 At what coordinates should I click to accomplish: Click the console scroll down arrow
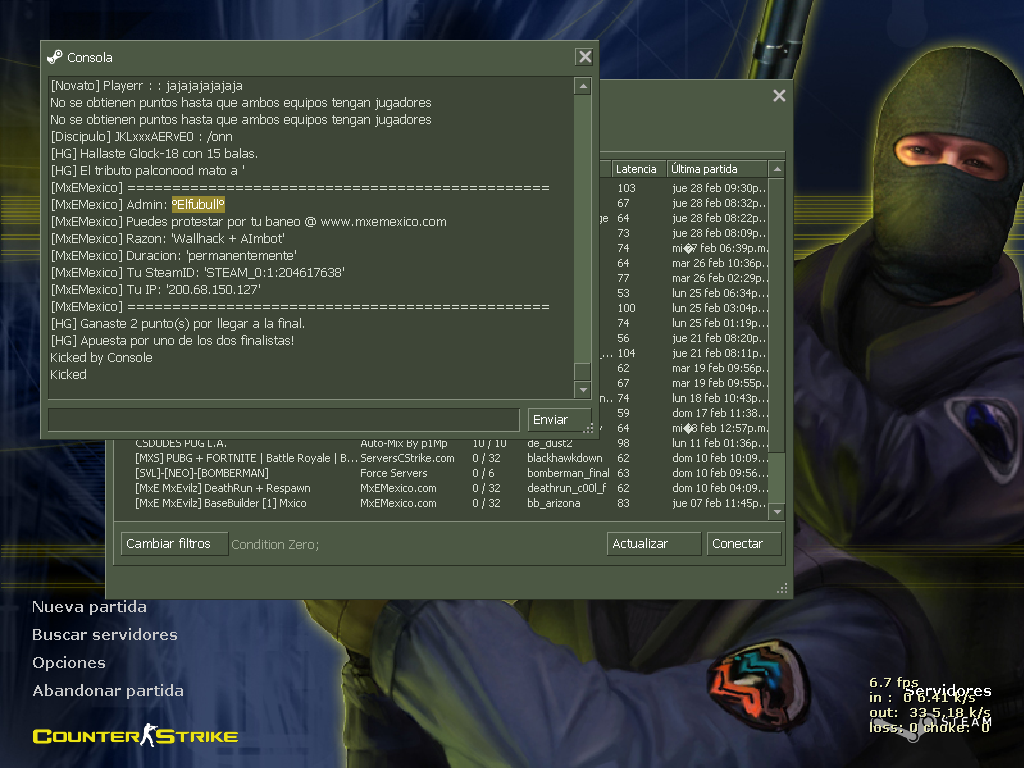583,390
